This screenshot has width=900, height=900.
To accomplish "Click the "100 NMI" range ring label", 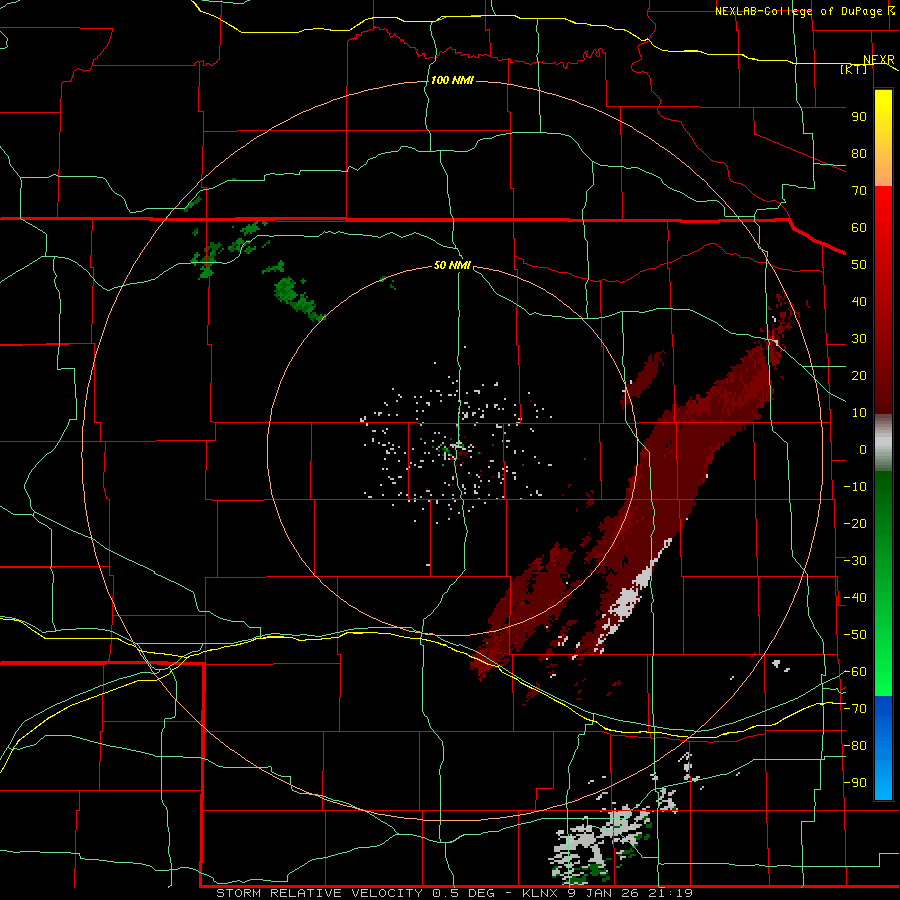I will [452, 80].
